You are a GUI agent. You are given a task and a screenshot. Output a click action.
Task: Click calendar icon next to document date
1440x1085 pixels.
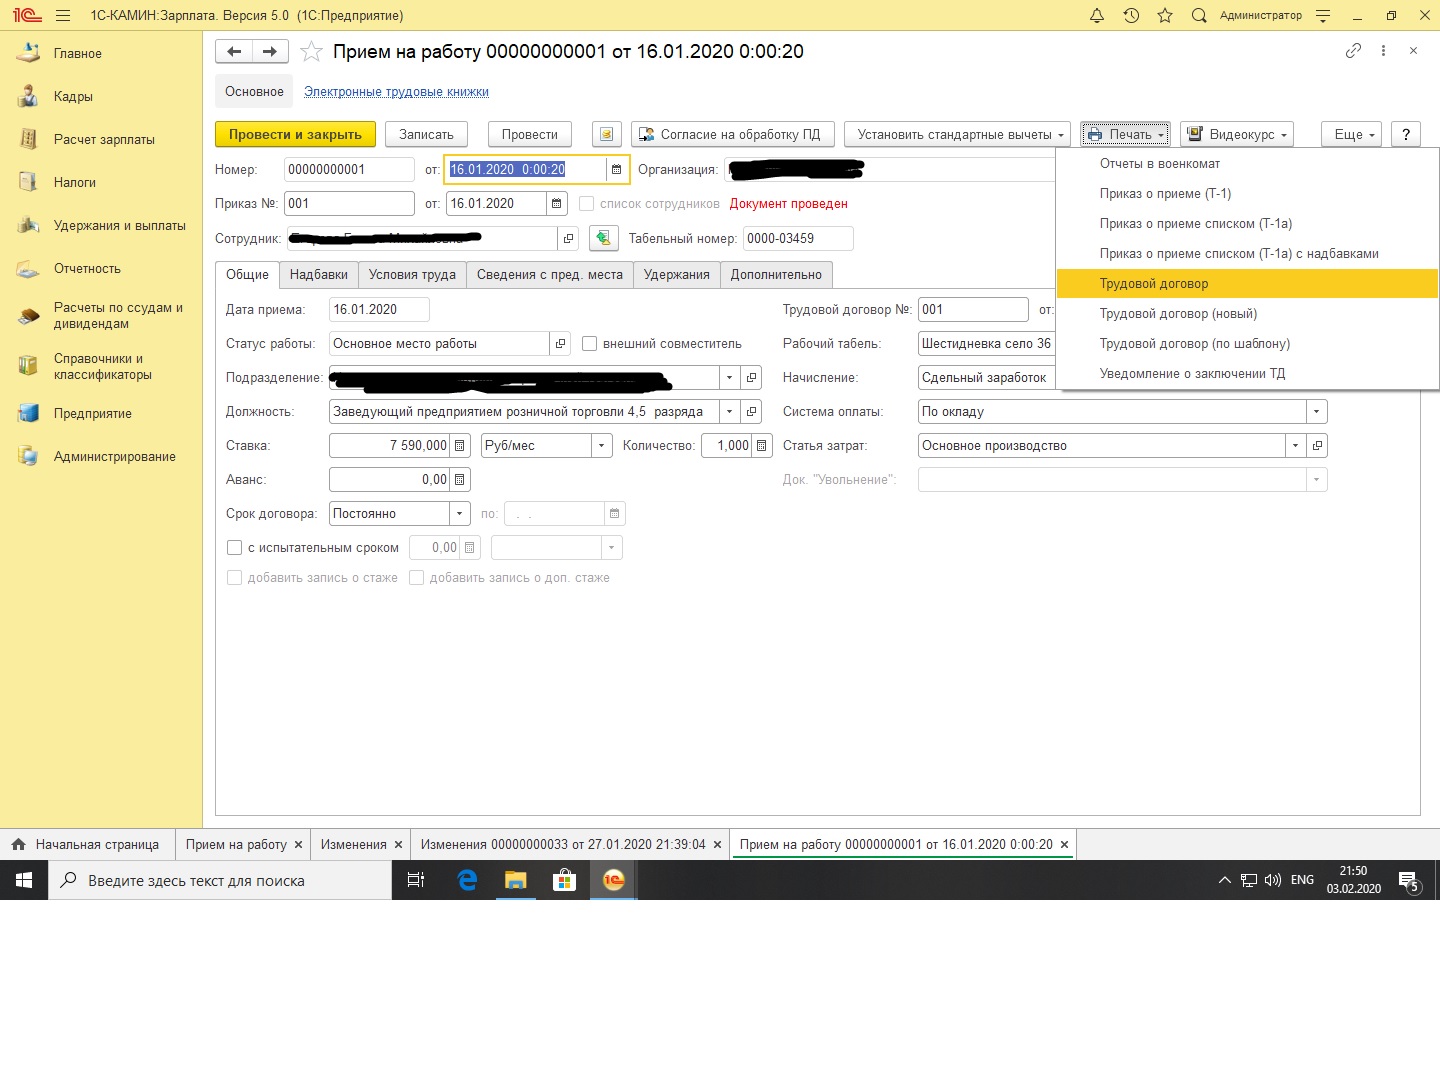tap(616, 170)
